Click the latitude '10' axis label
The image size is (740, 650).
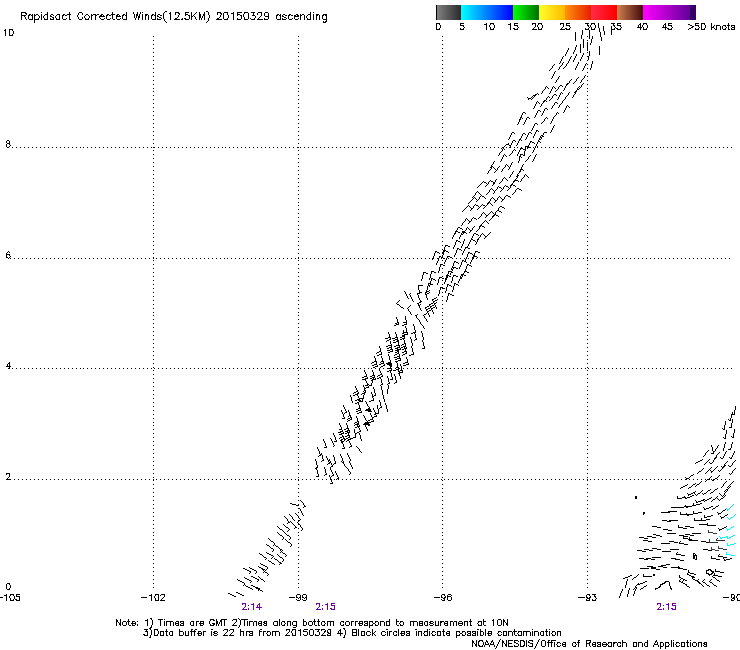tap(8, 33)
